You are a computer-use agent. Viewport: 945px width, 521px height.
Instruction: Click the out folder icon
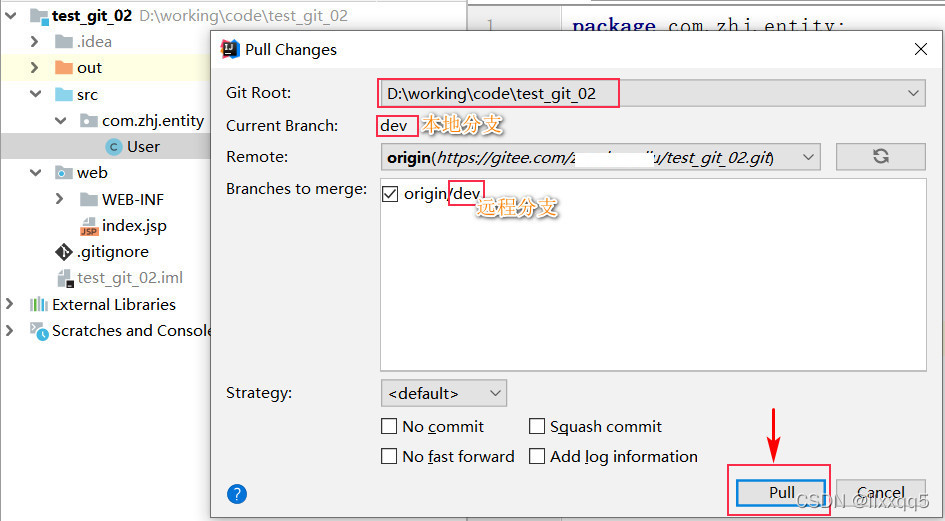63,68
